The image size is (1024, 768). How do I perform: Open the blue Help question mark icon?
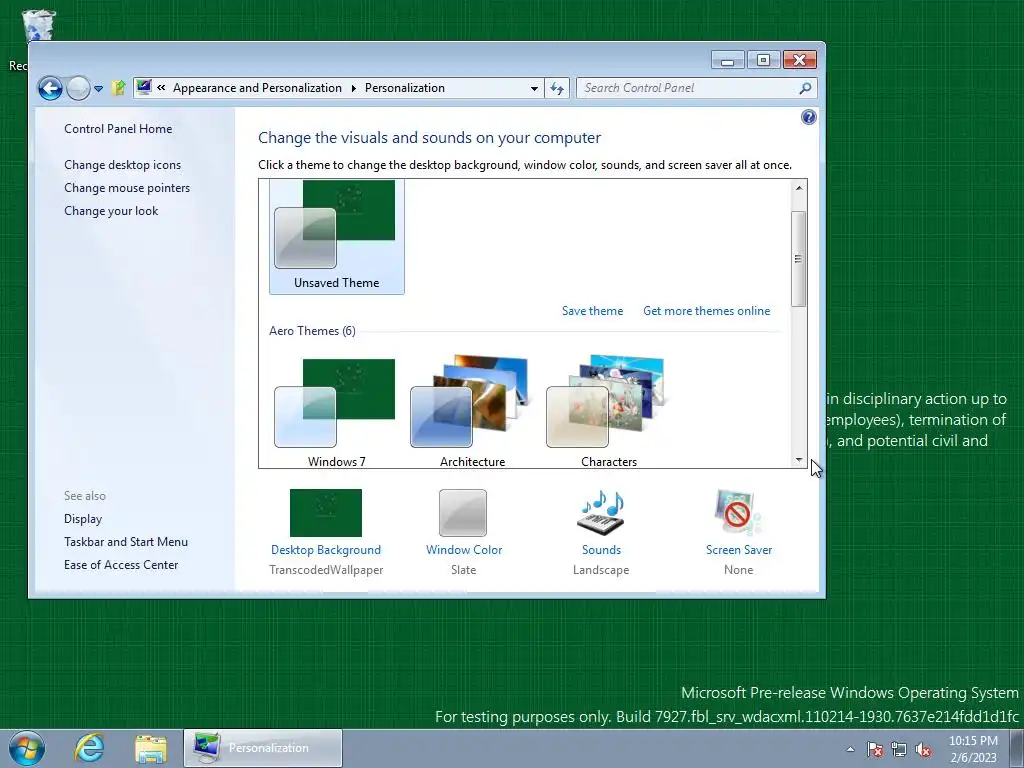[808, 117]
